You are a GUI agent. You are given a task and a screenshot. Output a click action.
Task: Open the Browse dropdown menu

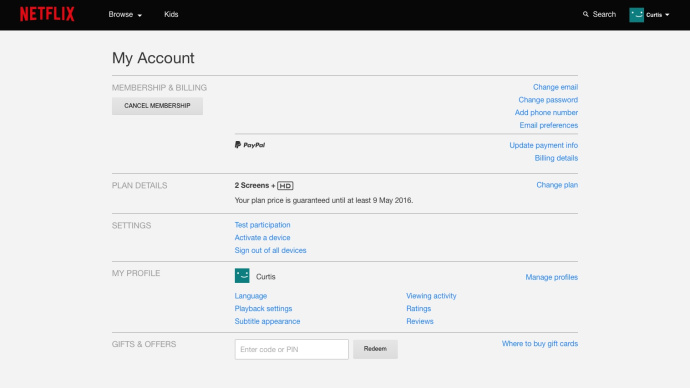tap(125, 15)
